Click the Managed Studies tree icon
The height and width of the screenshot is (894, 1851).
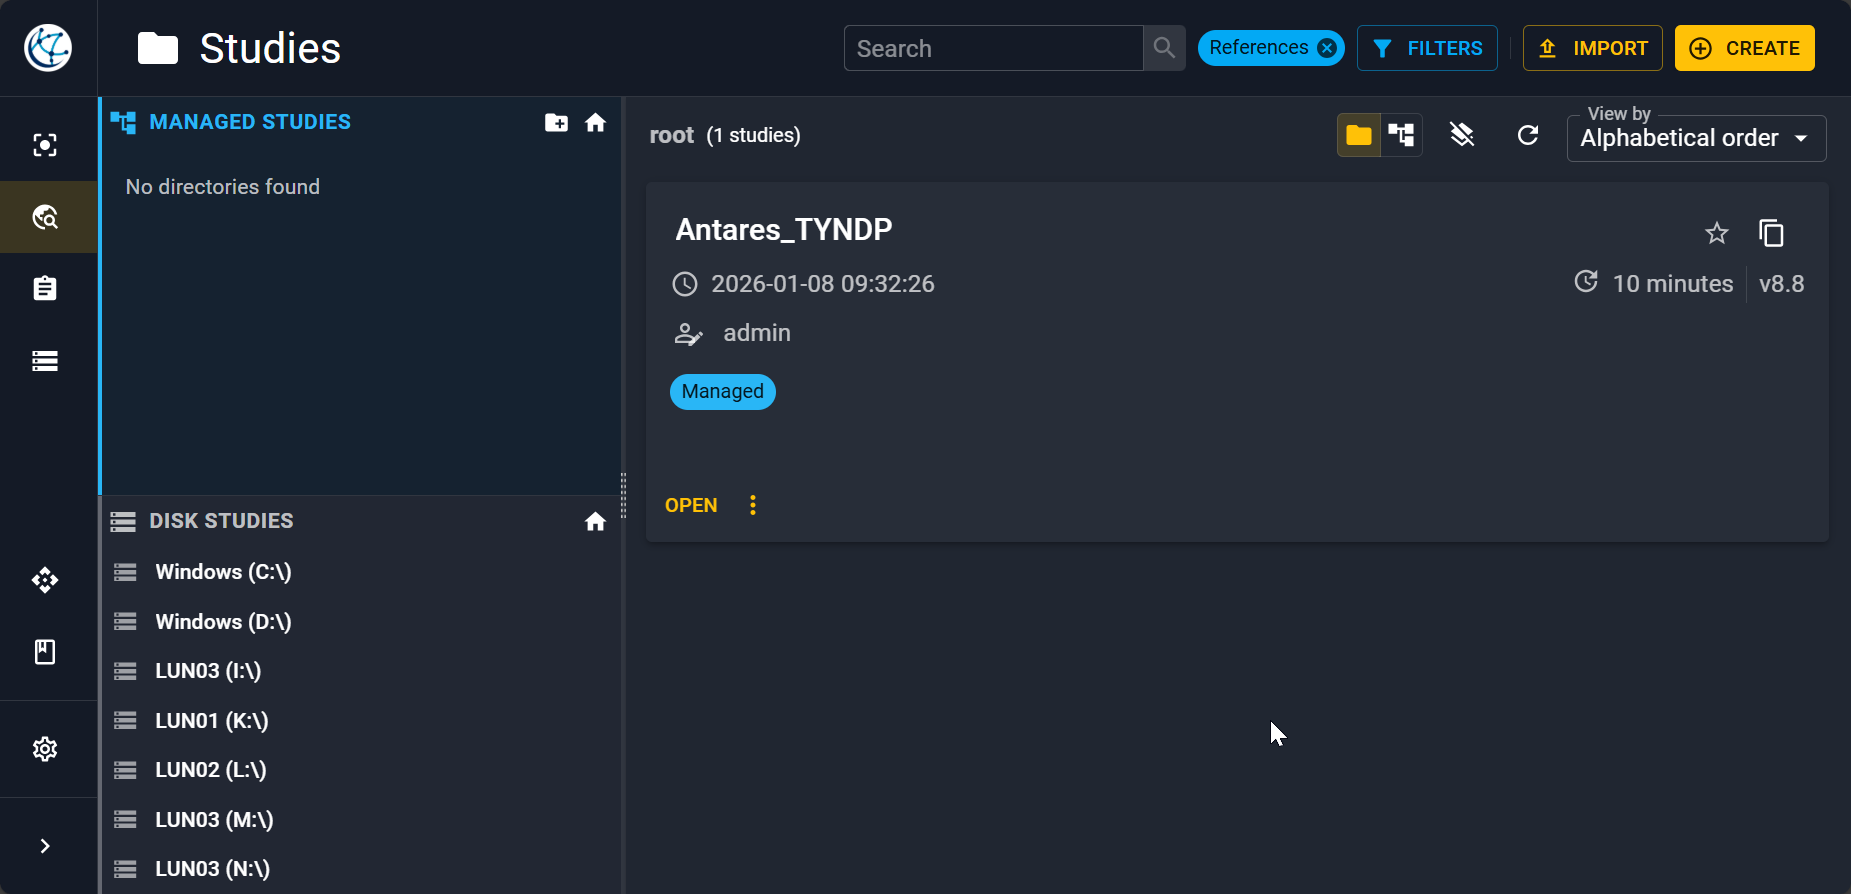point(123,122)
